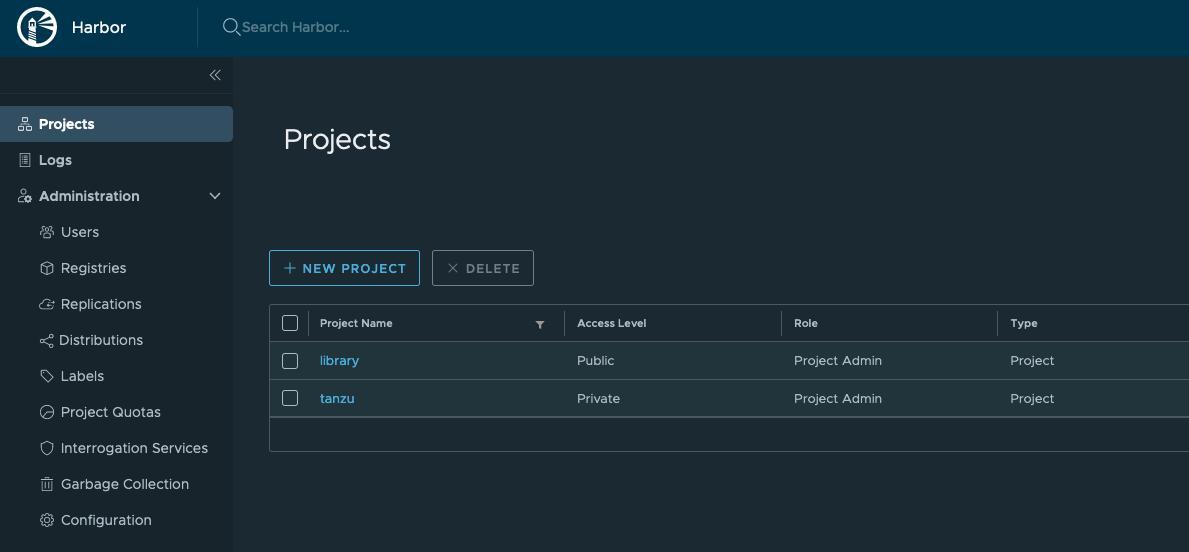
Task: Click the Configuration gear icon
Action: (x=46, y=520)
